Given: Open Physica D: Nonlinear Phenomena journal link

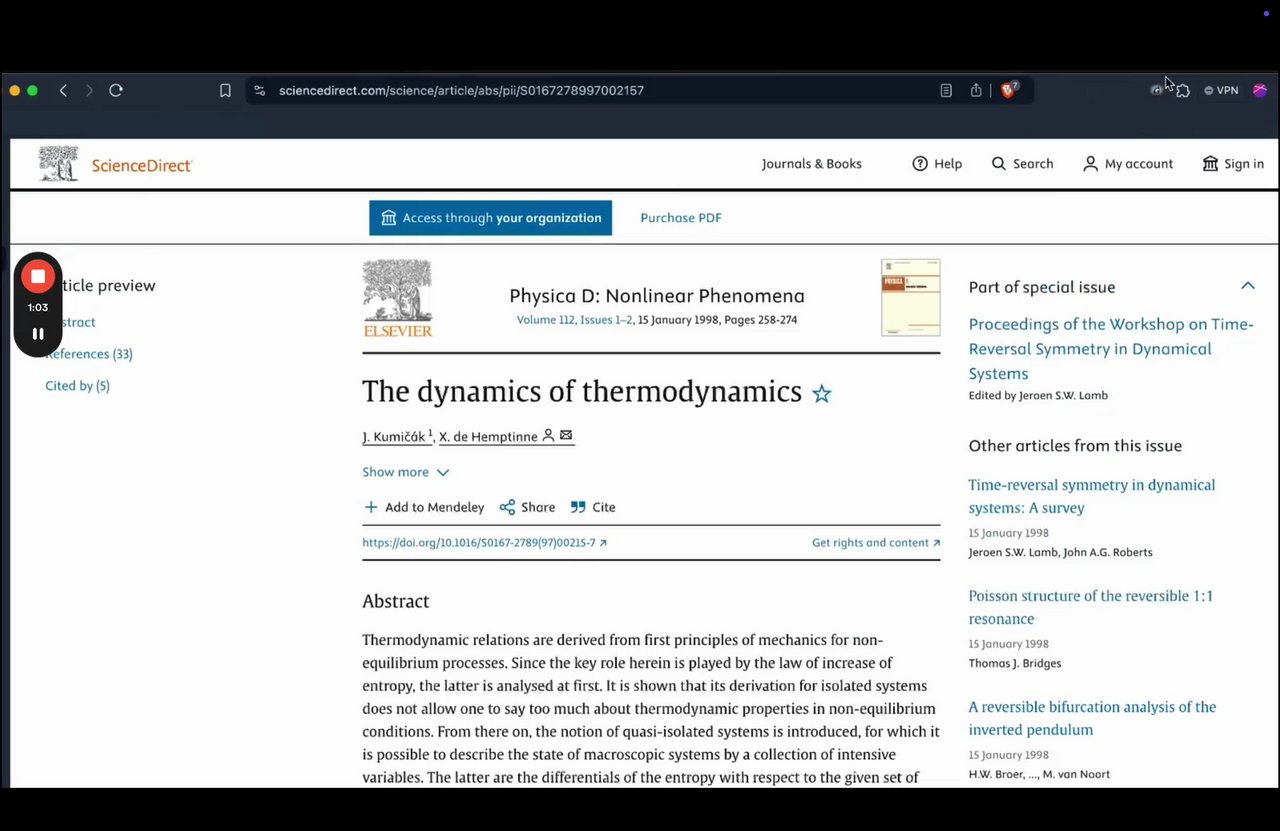Looking at the screenshot, I should click(x=657, y=296).
